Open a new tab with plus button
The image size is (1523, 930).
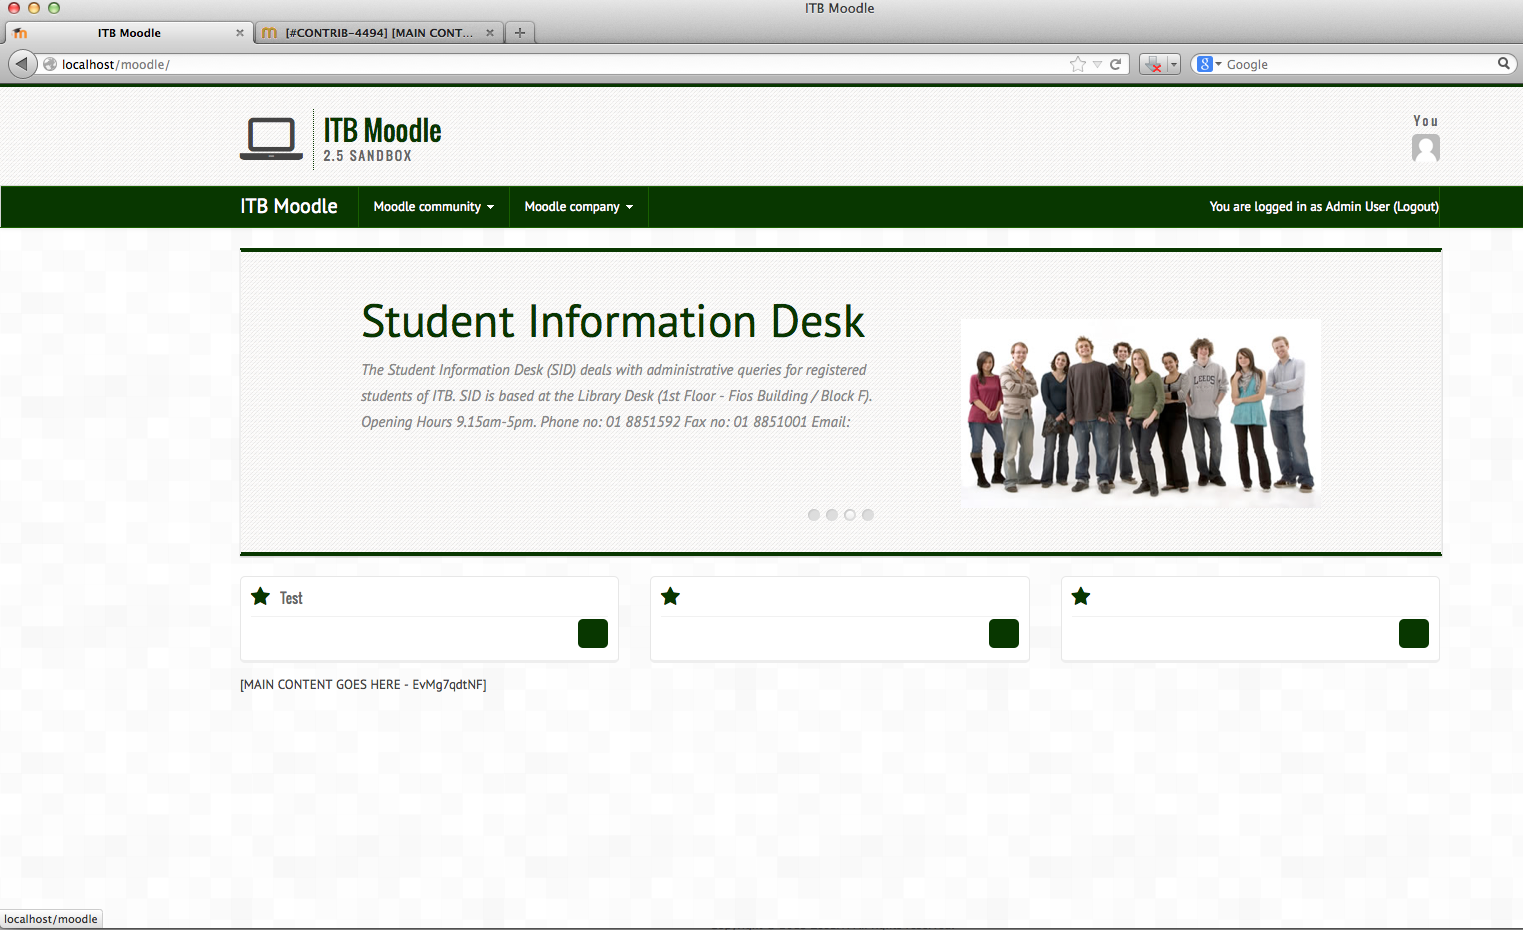520,33
